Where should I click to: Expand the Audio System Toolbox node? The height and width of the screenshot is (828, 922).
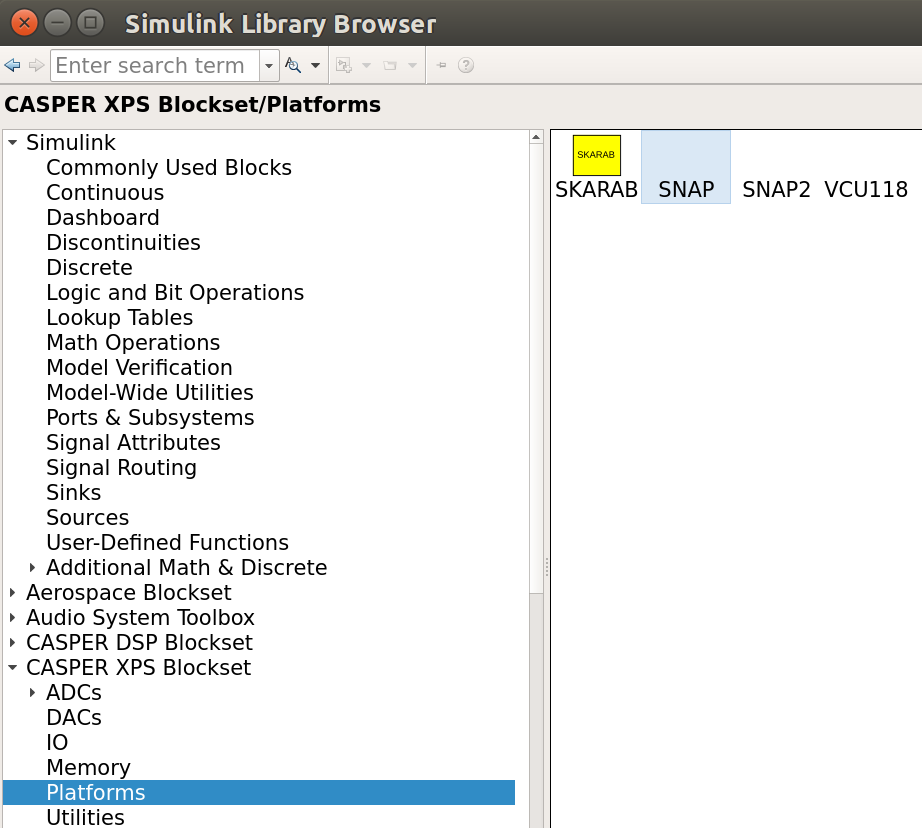pos(12,617)
